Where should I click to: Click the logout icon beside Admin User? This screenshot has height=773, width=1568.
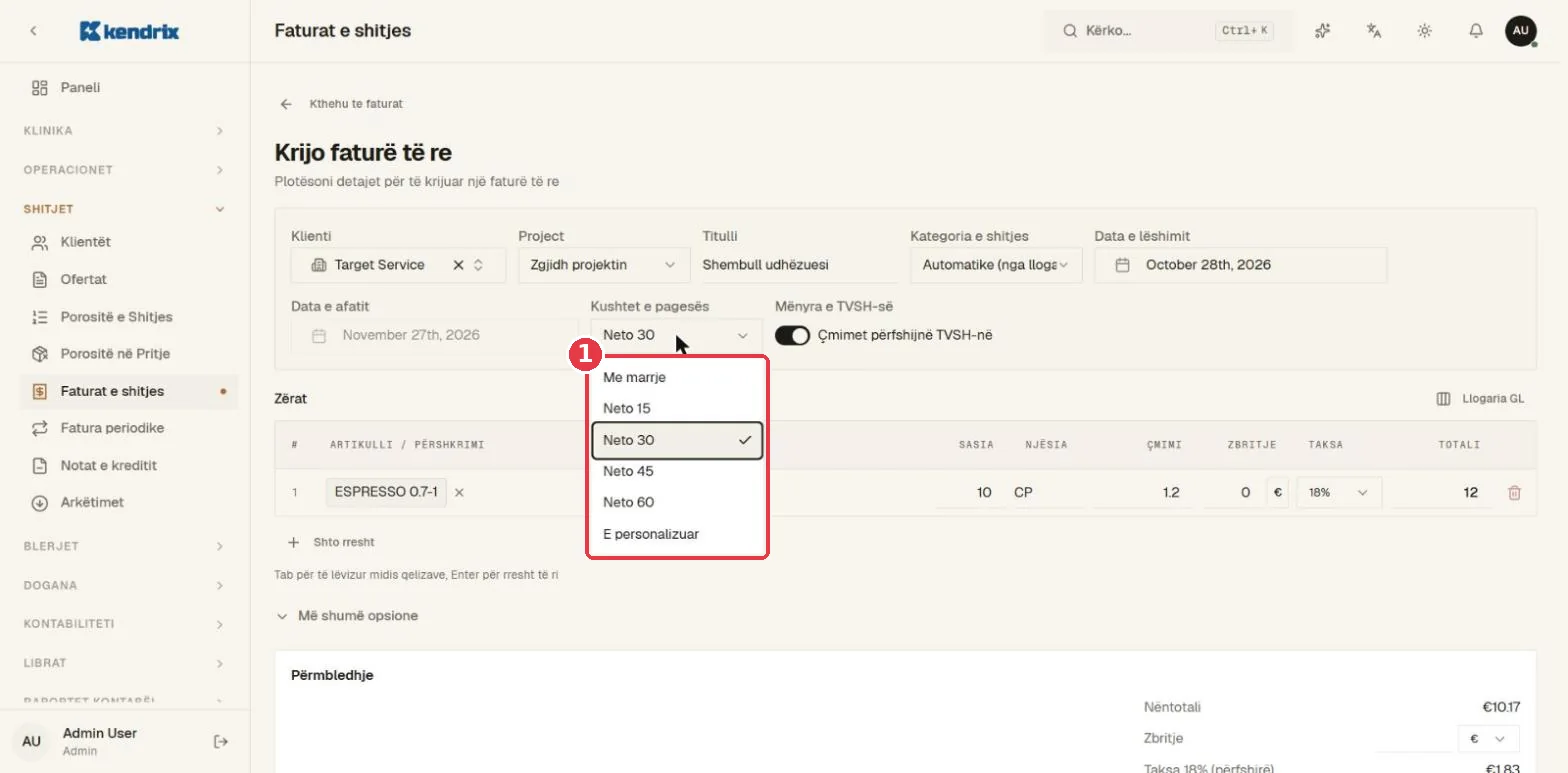(221, 741)
